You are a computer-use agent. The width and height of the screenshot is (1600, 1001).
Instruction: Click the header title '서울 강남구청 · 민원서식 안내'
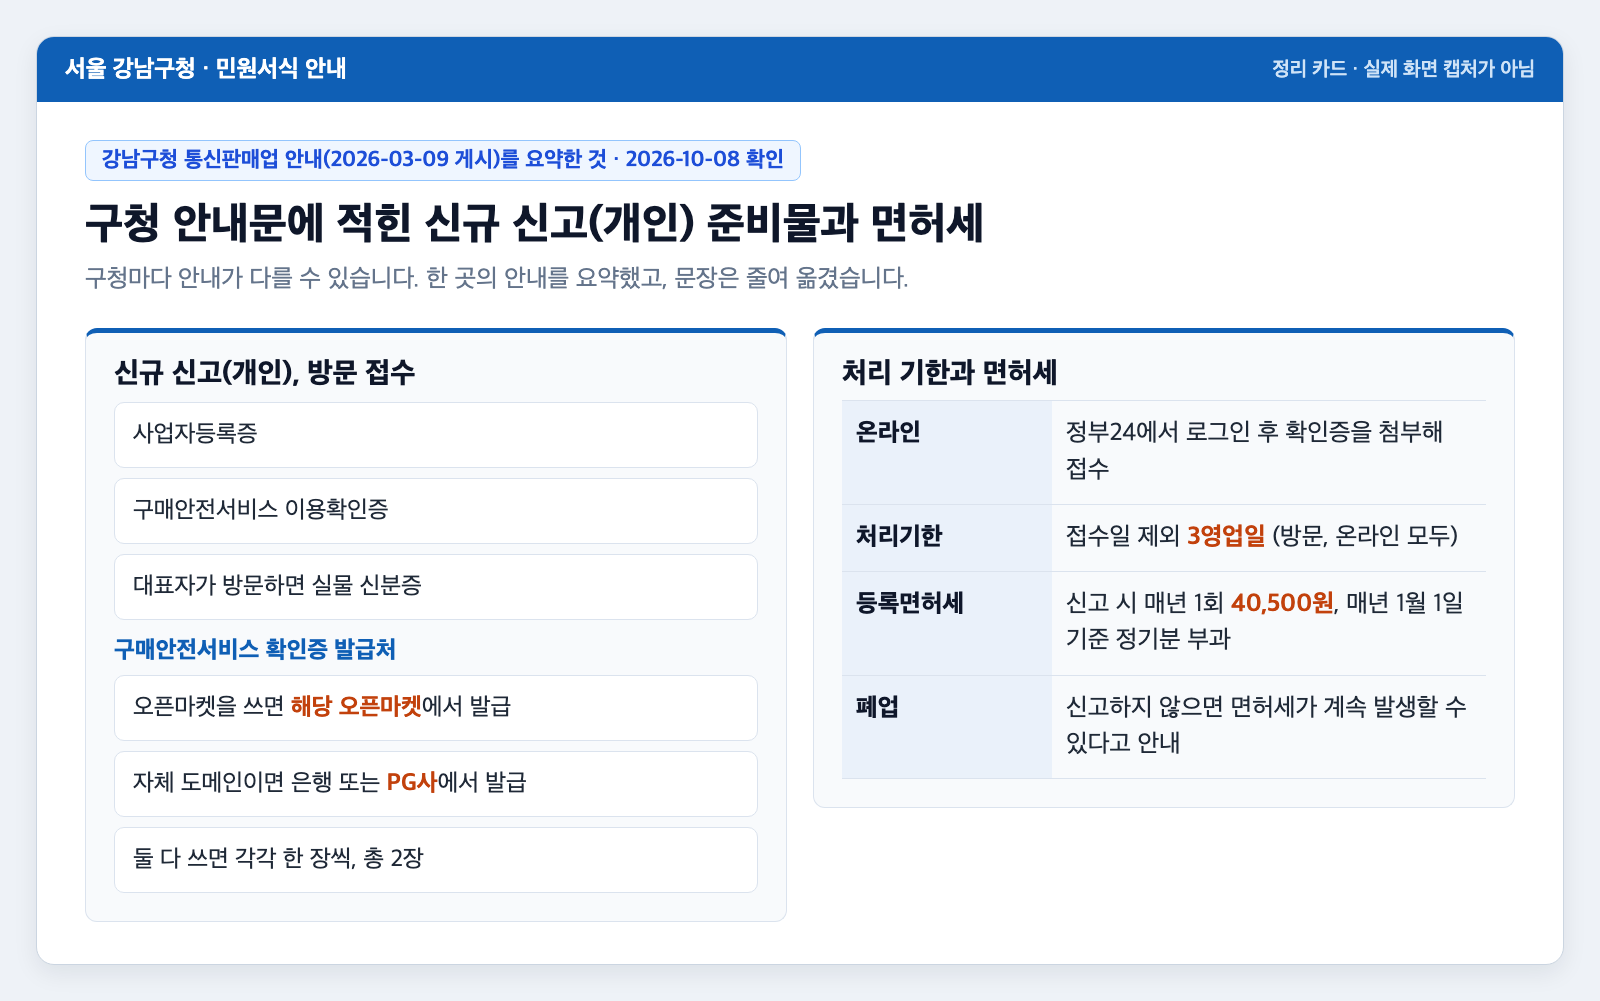(x=206, y=69)
